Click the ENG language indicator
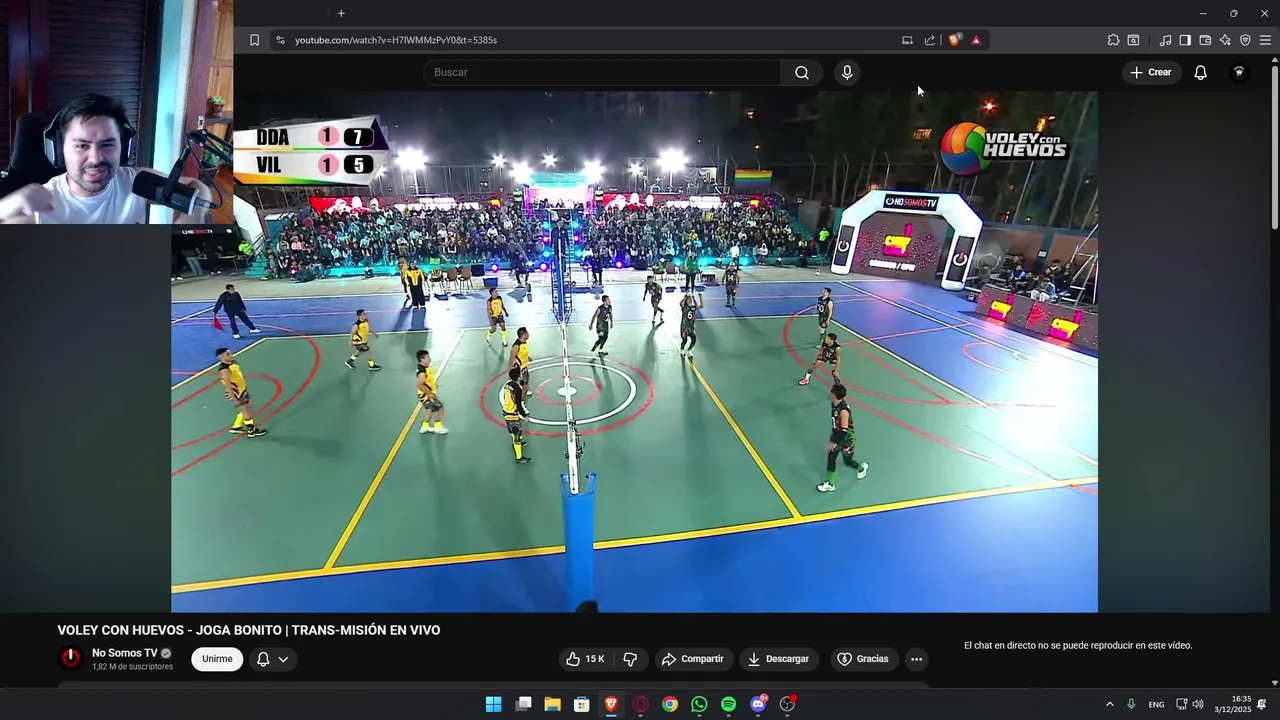Image resolution: width=1280 pixels, height=720 pixels. [x=1156, y=704]
